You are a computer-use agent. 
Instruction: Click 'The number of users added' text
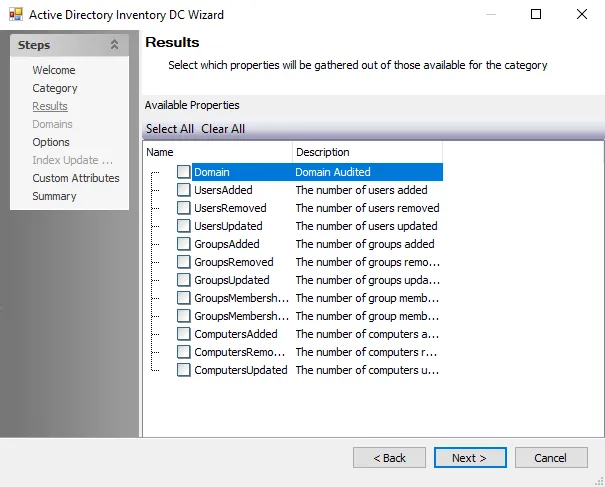[x=362, y=190]
